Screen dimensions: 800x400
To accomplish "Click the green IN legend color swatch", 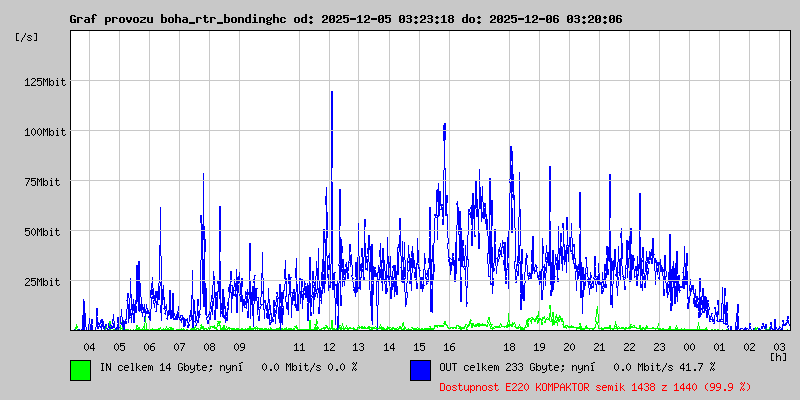I will click(81, 369).
